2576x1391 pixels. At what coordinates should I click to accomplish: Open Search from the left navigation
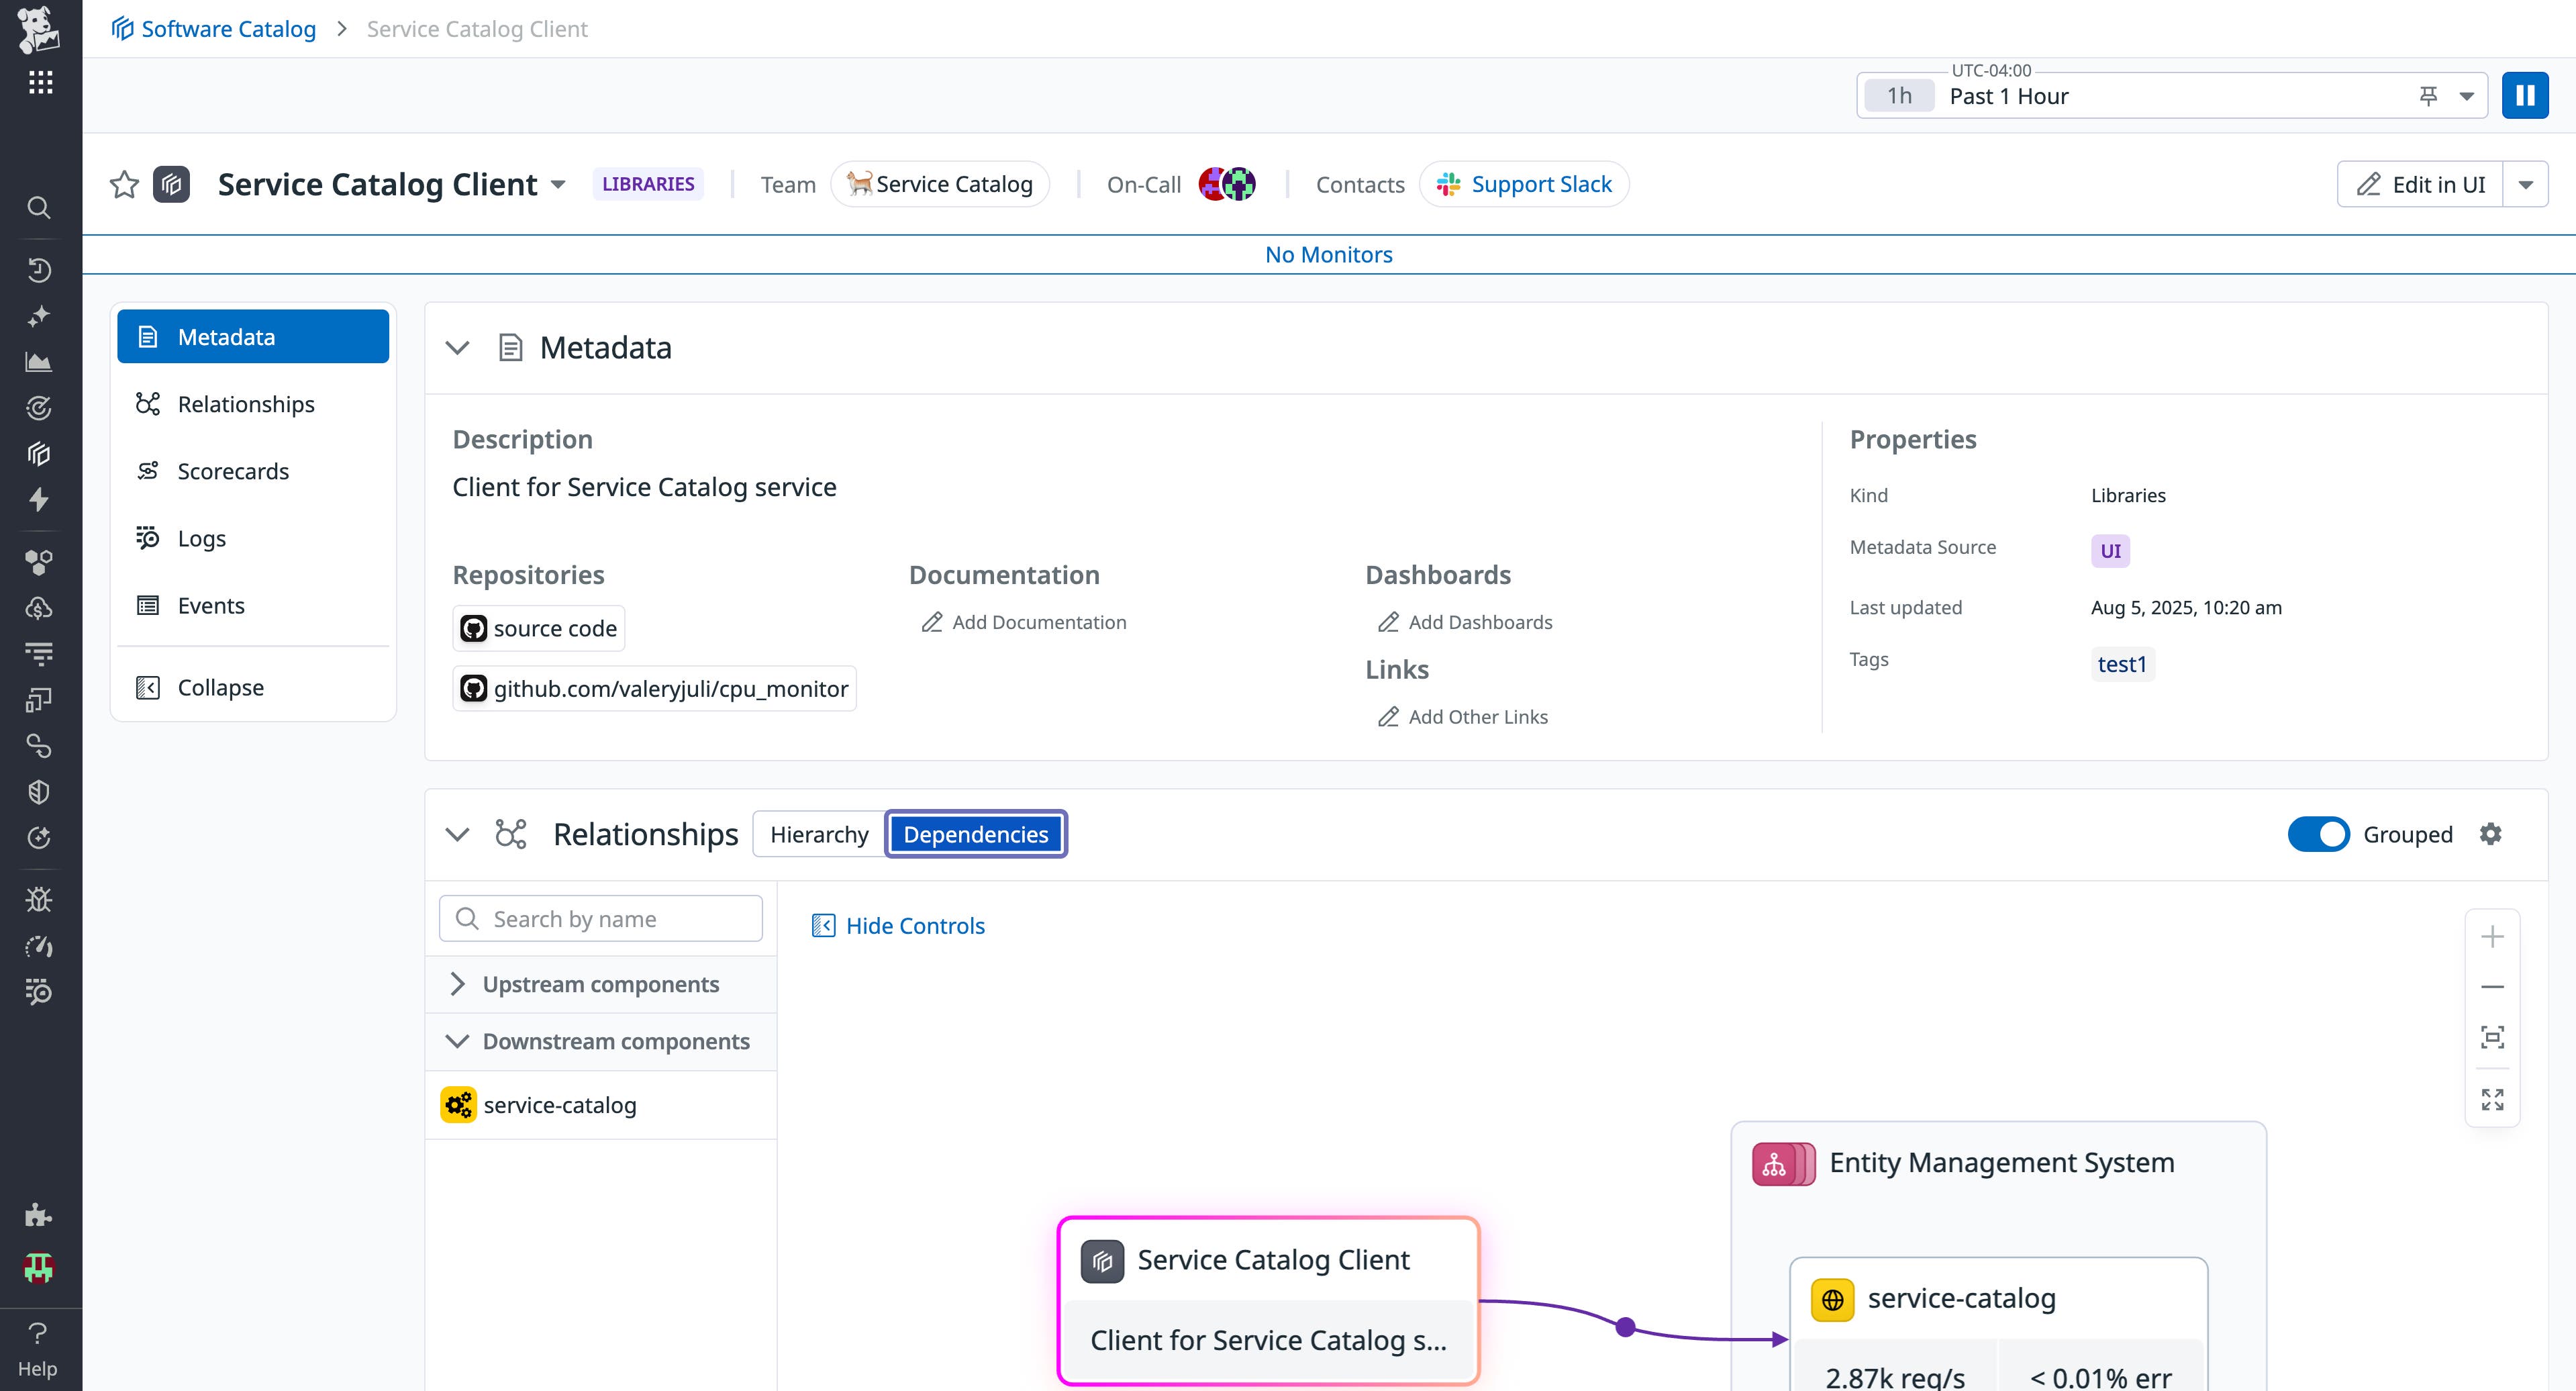point(38,207)
